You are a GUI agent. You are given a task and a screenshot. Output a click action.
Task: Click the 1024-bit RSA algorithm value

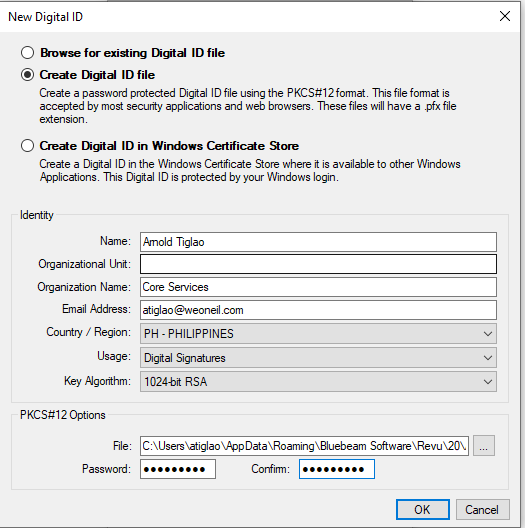pos(175,382)
